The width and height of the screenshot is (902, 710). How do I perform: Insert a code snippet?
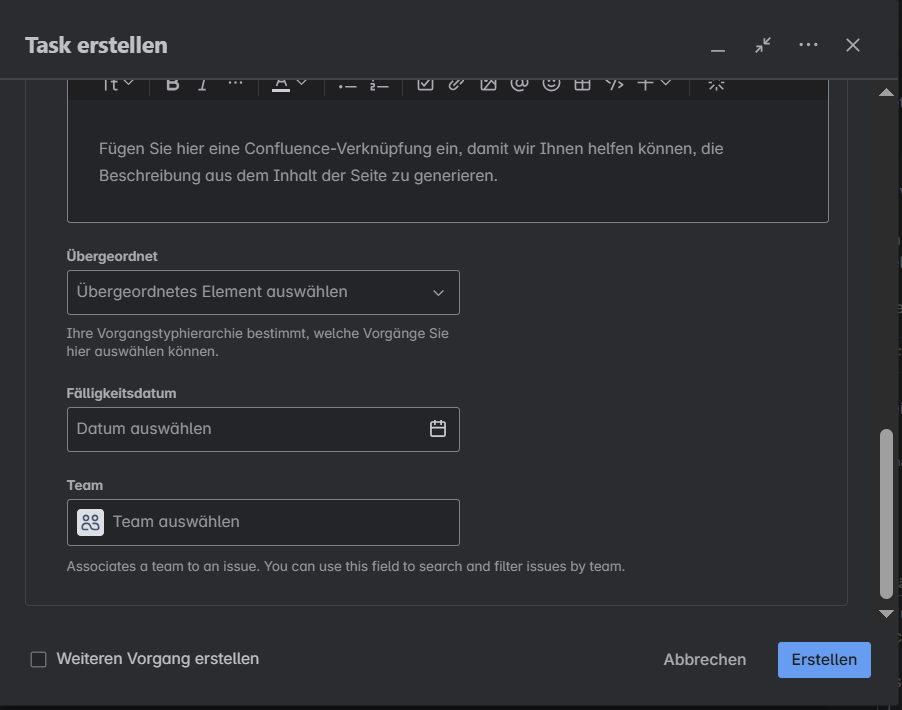click(x=614, y=84)
